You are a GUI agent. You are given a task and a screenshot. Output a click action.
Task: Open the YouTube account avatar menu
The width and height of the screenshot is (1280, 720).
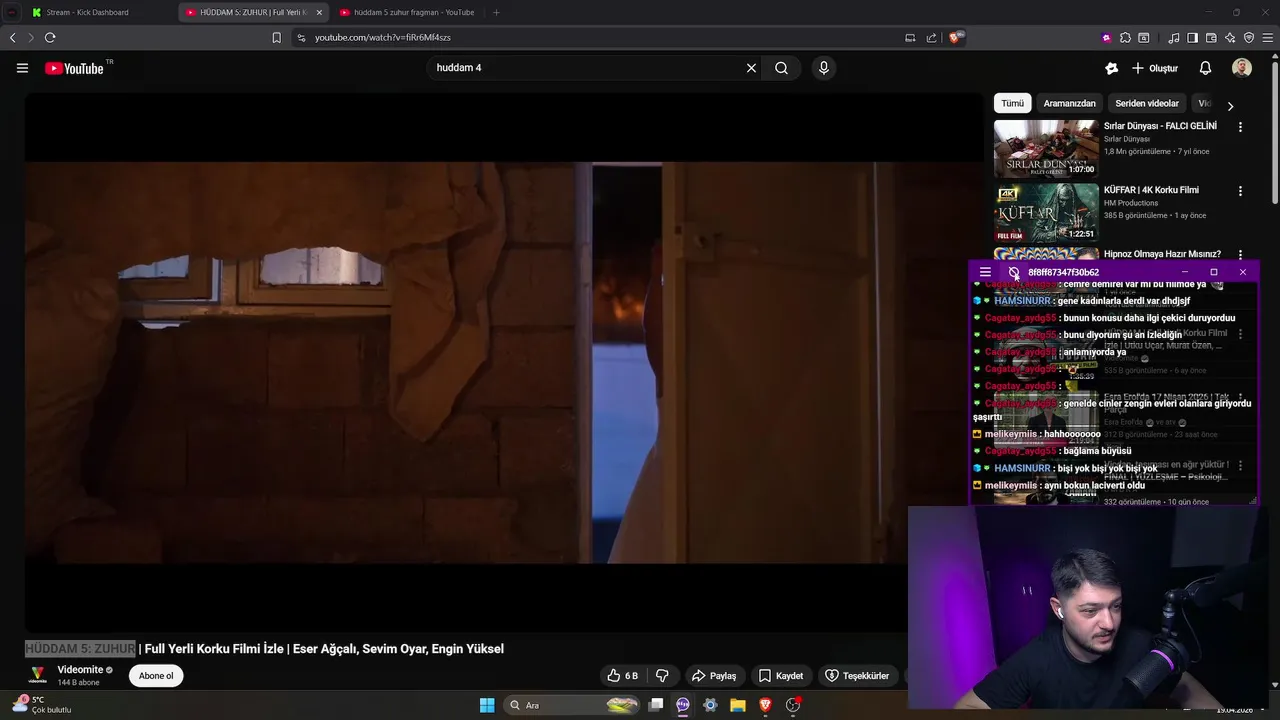pos(1242,68)
